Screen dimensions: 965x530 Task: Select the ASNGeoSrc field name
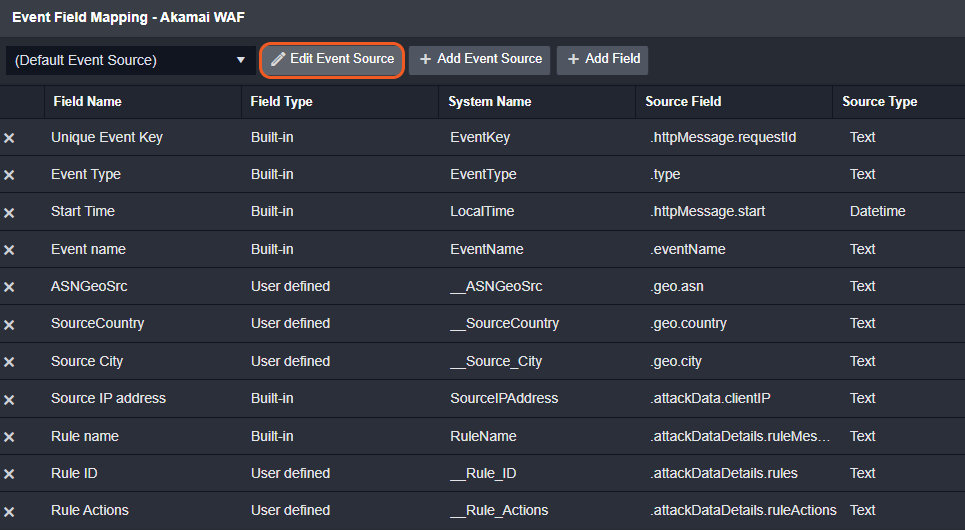pyautogui.click(x=89, y=286)
